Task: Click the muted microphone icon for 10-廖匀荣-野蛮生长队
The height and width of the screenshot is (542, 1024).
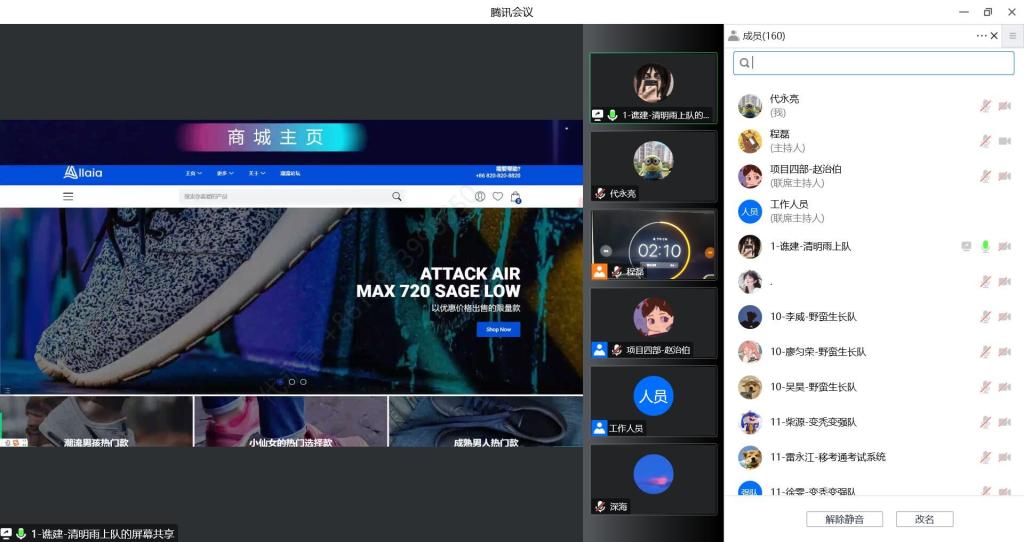Action: point(985,352)
